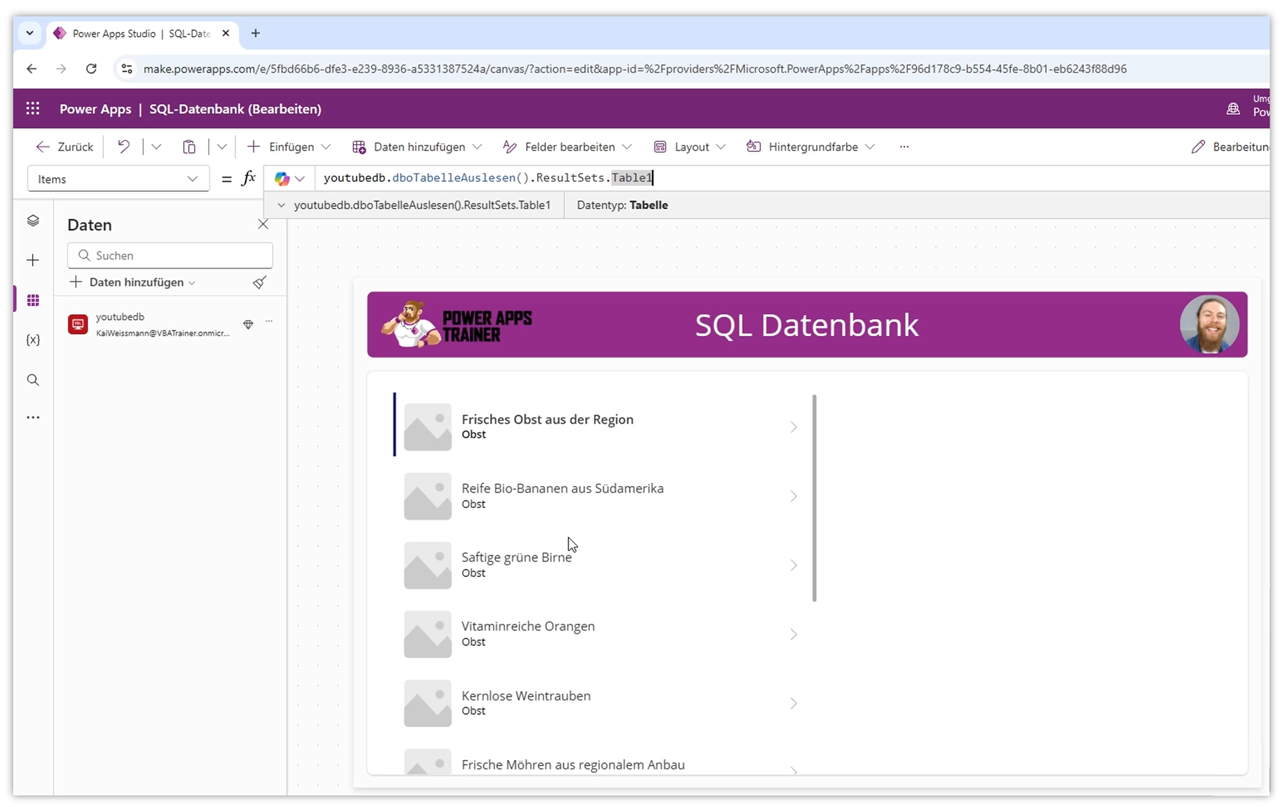Open chevron for Reife Bio-Bananen row
1280x807 pixels.
793,496
